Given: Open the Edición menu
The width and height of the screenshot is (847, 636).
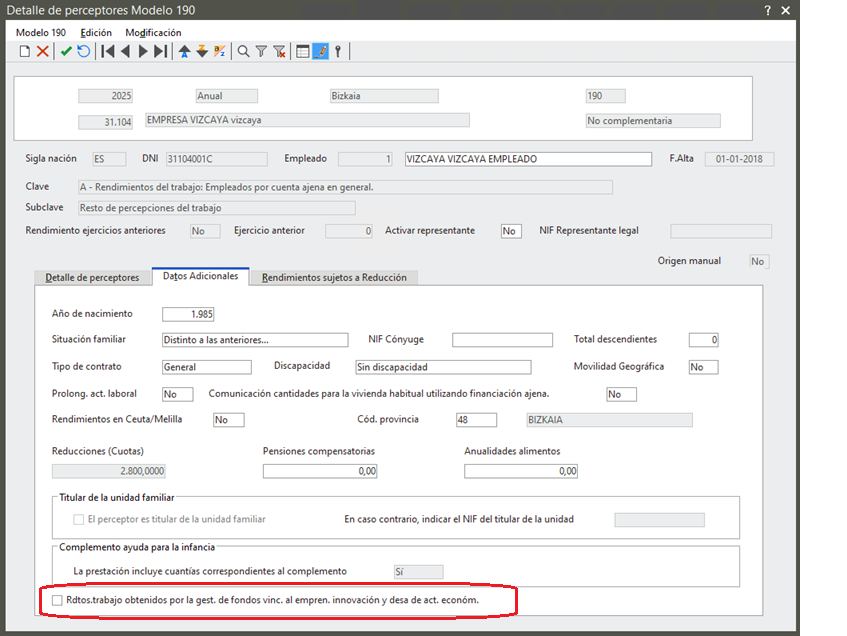Looking at the screenshot, I should click(96, 33).
